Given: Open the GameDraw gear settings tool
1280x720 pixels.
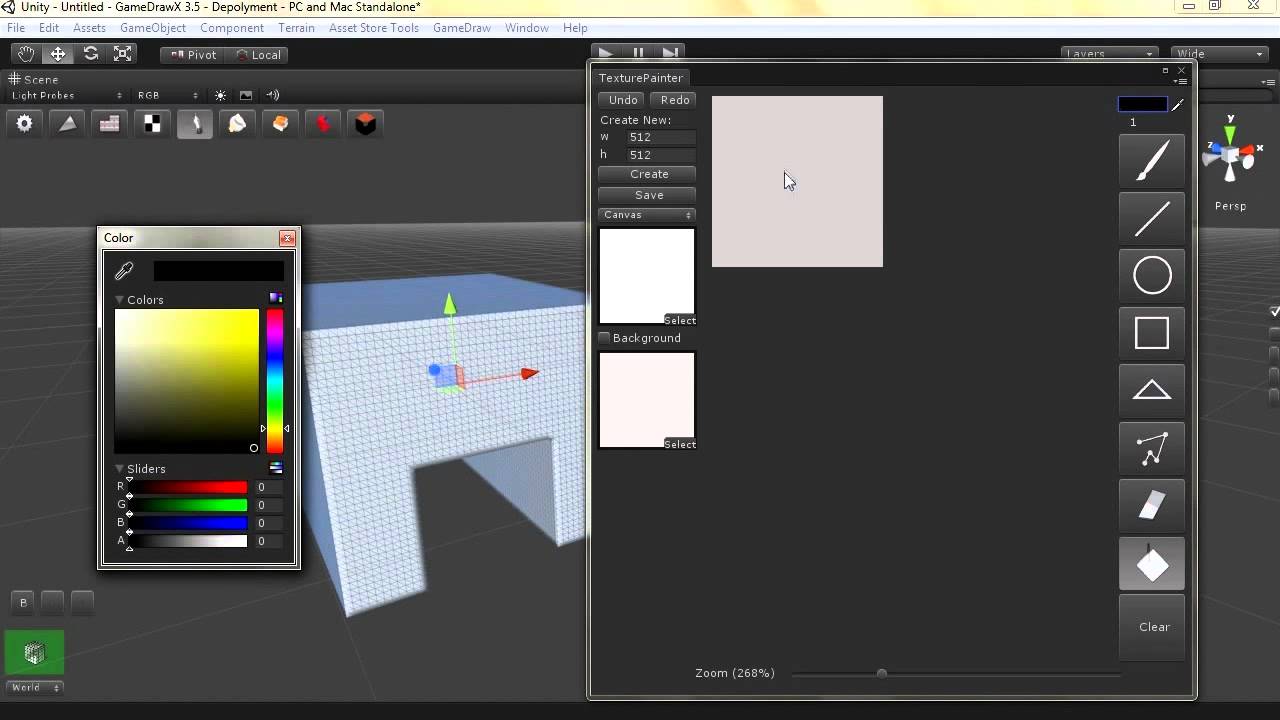Looking at the screenshot, I should (x=24, y=123).
